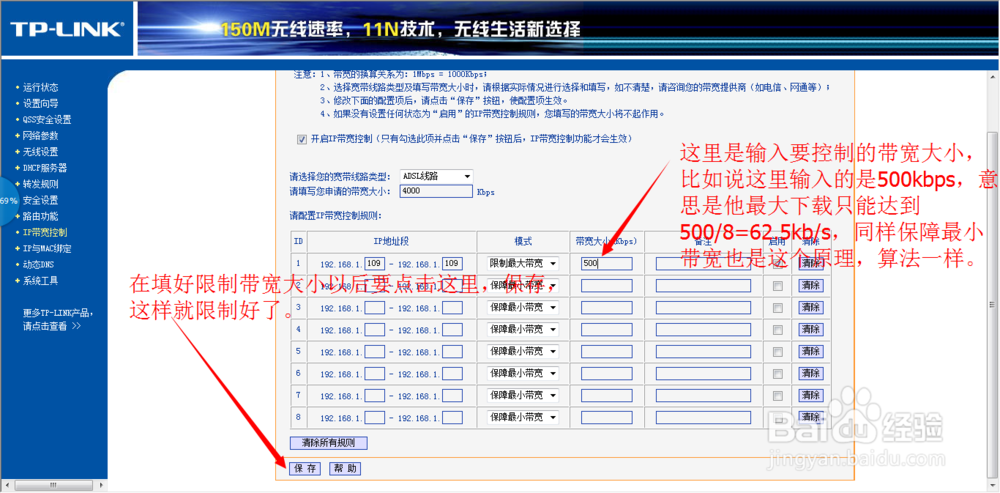Viewport: 1000px width, 493px height.
Task: Enable the rule in row 7
Action: 777,397
